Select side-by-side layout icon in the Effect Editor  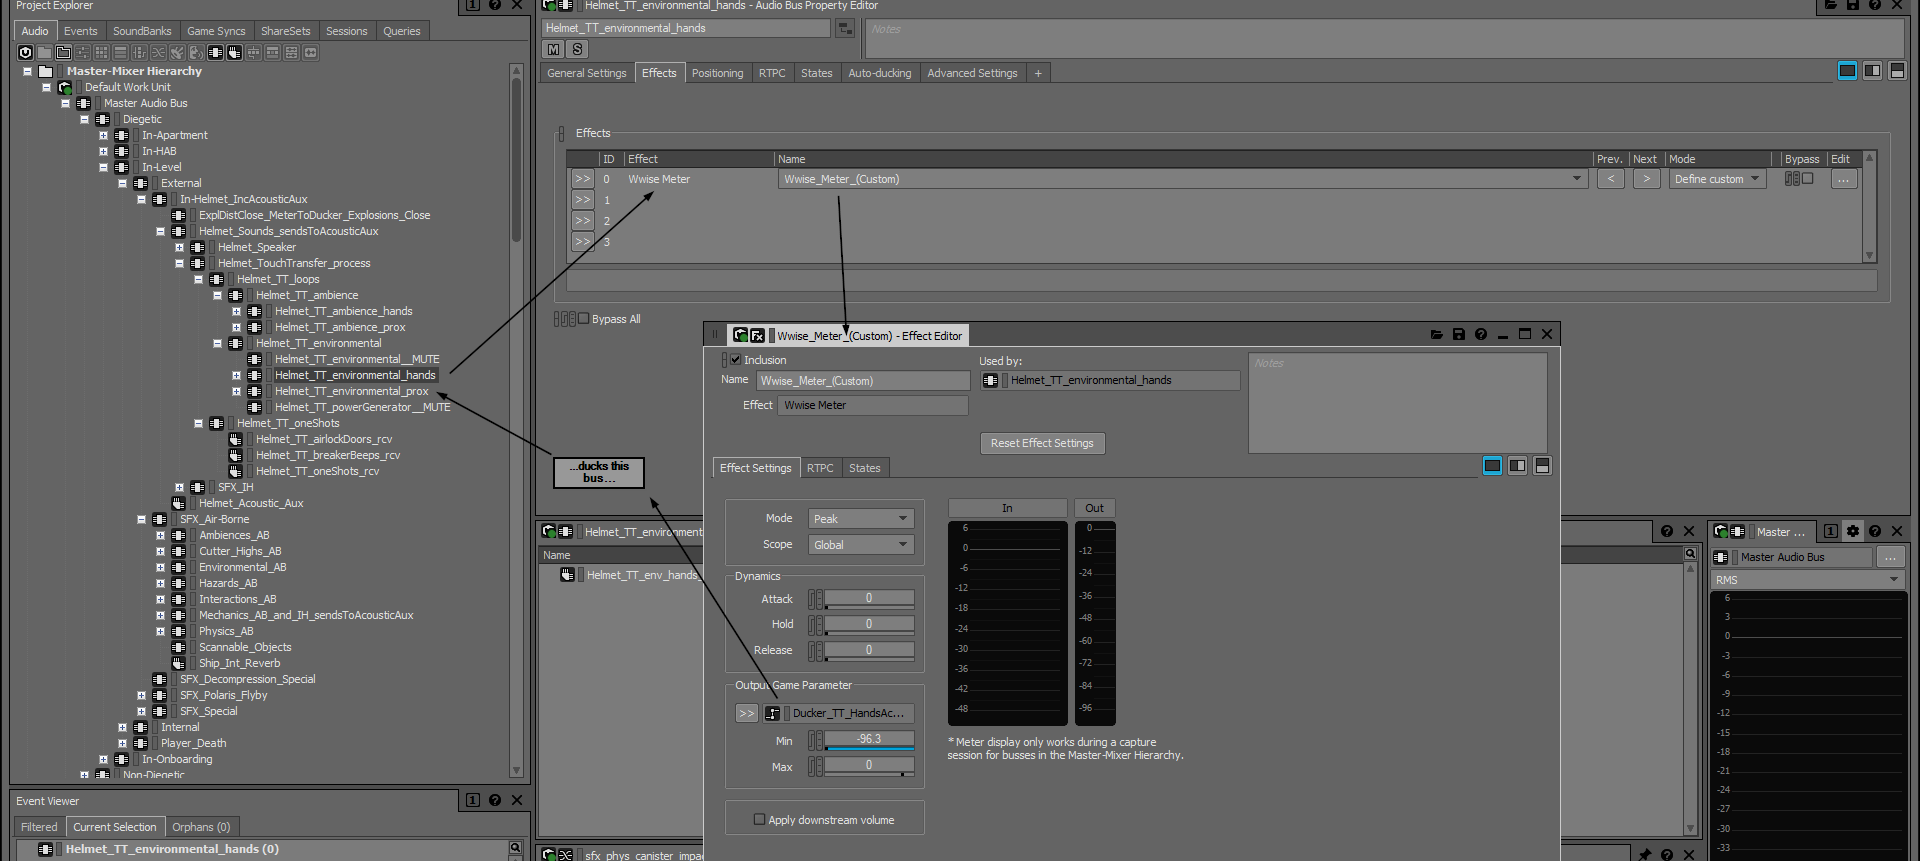1517,466
